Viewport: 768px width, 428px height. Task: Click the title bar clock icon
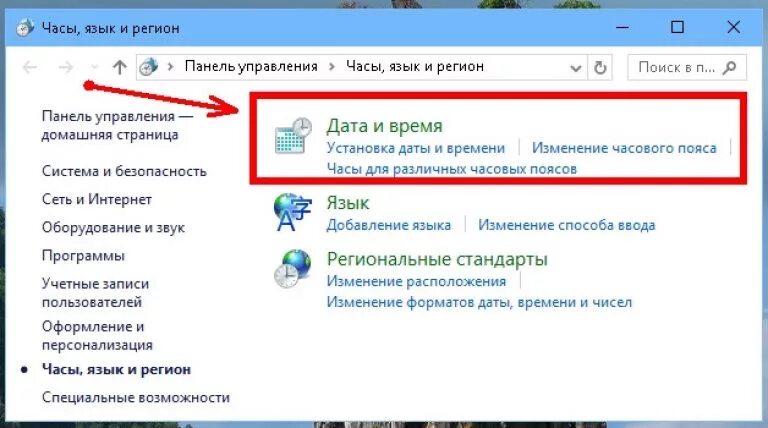point(24,28)
